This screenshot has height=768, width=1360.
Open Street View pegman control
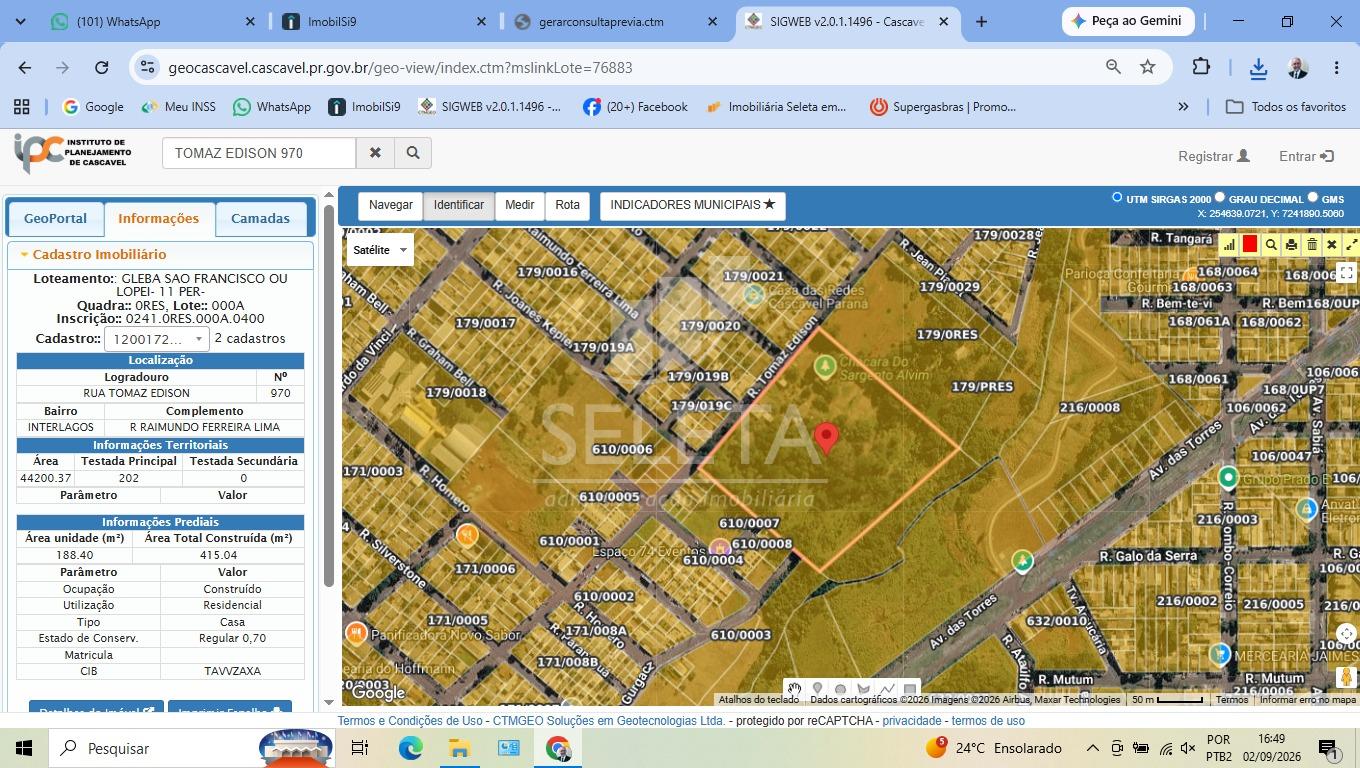[x=1346, y=677]
